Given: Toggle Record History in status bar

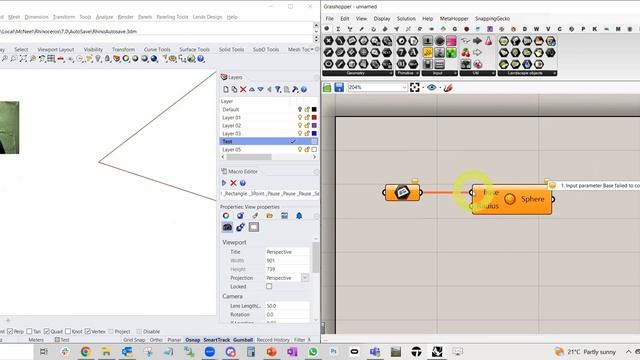Looking at the screenshot, I should point(273,340).
